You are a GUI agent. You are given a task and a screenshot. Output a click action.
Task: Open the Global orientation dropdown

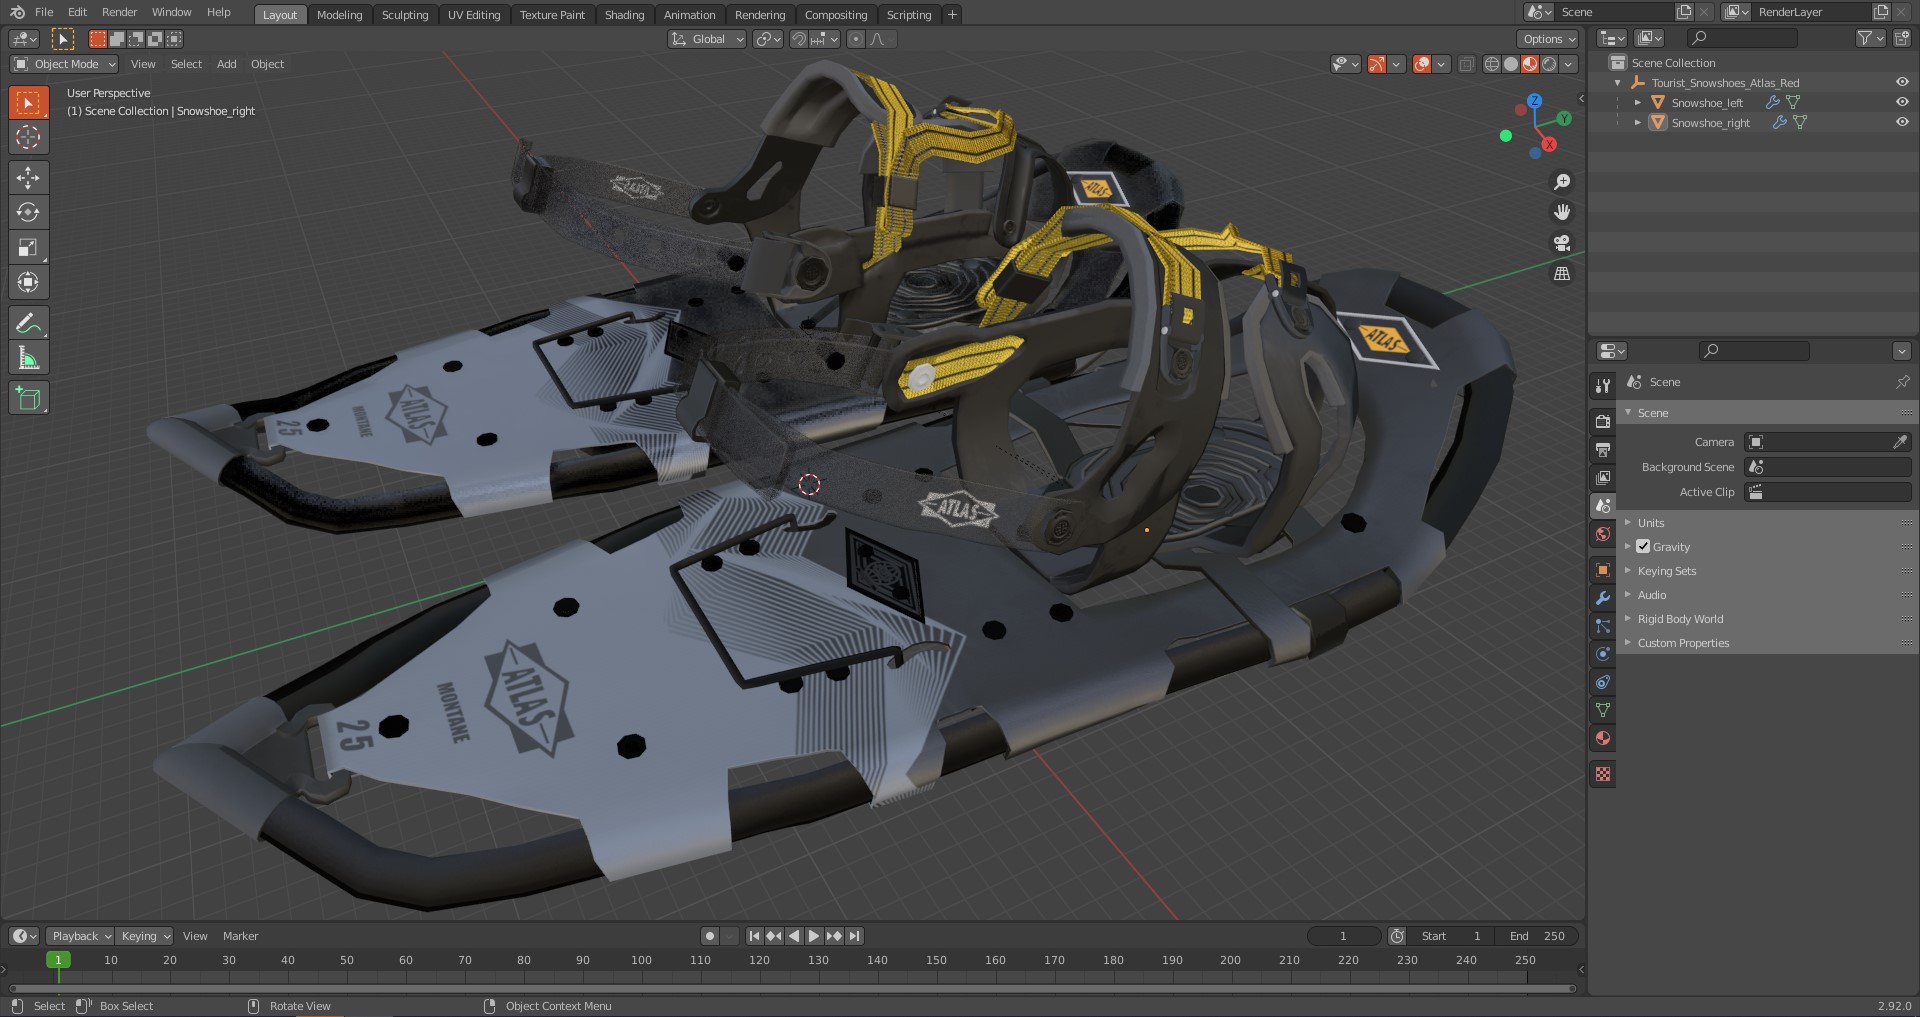click(x=707, y=39)
